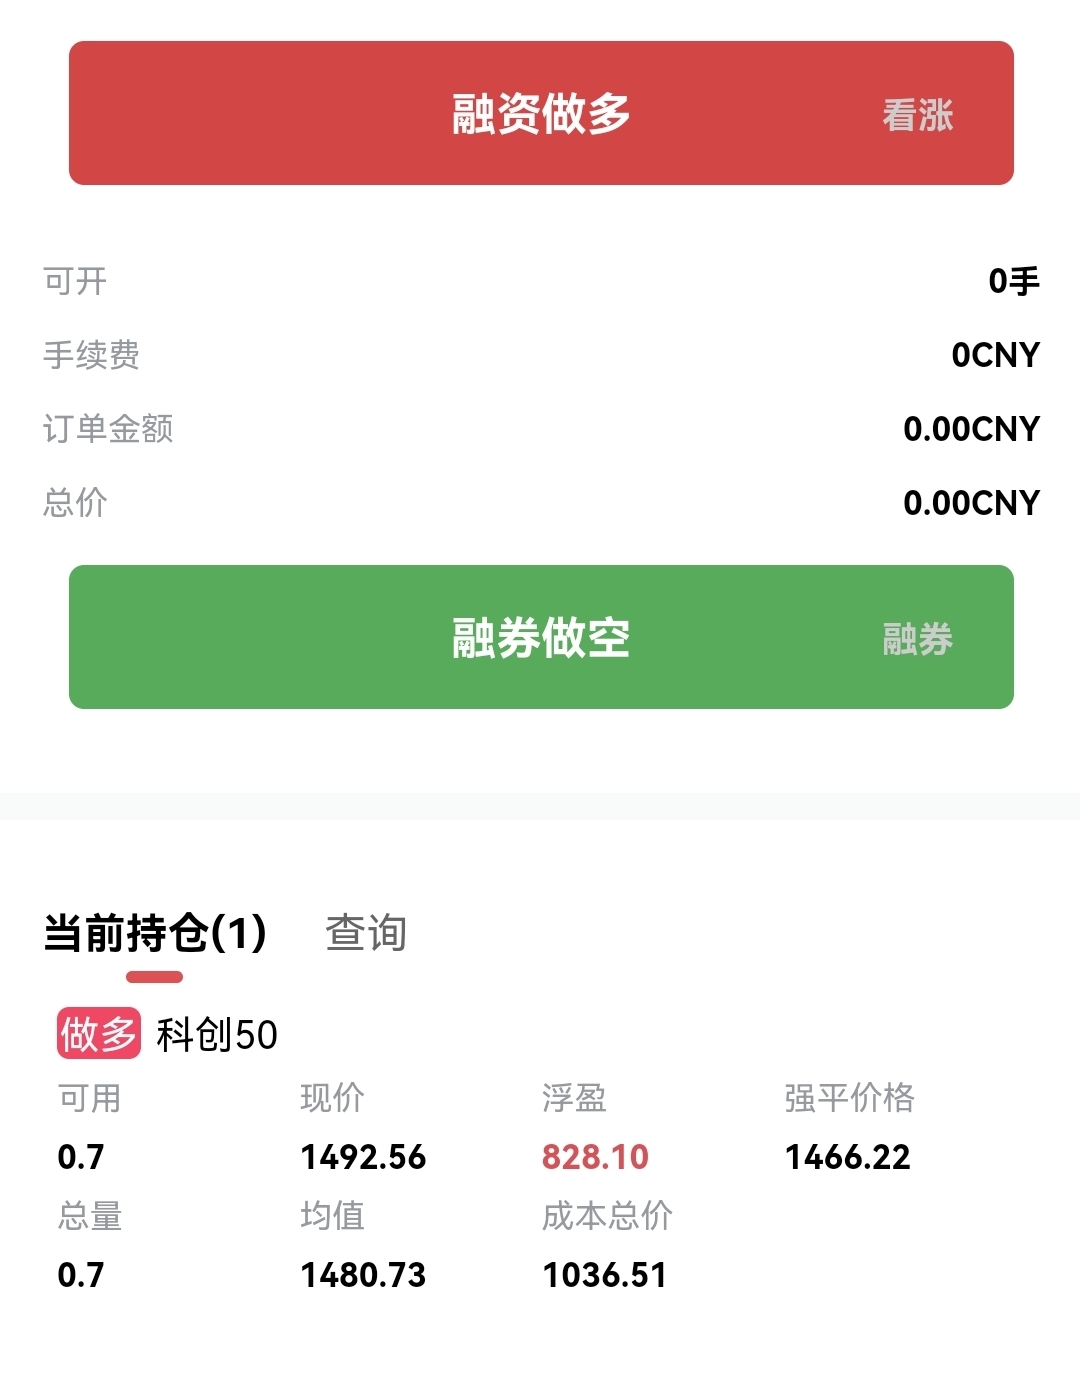
Task: Tap the red 融资做多 button
Action: pos(541,113)
